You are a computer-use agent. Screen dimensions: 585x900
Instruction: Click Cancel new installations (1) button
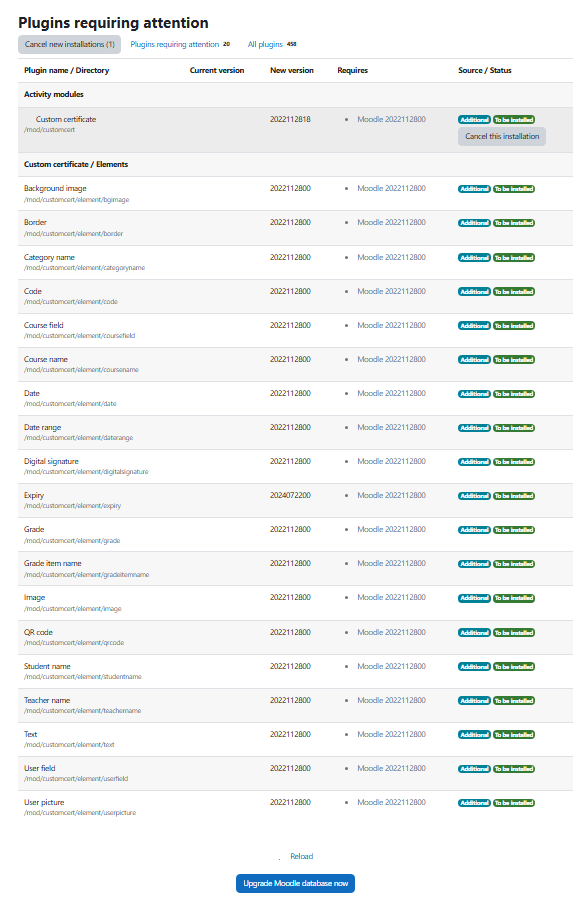[x=69, y=44]
